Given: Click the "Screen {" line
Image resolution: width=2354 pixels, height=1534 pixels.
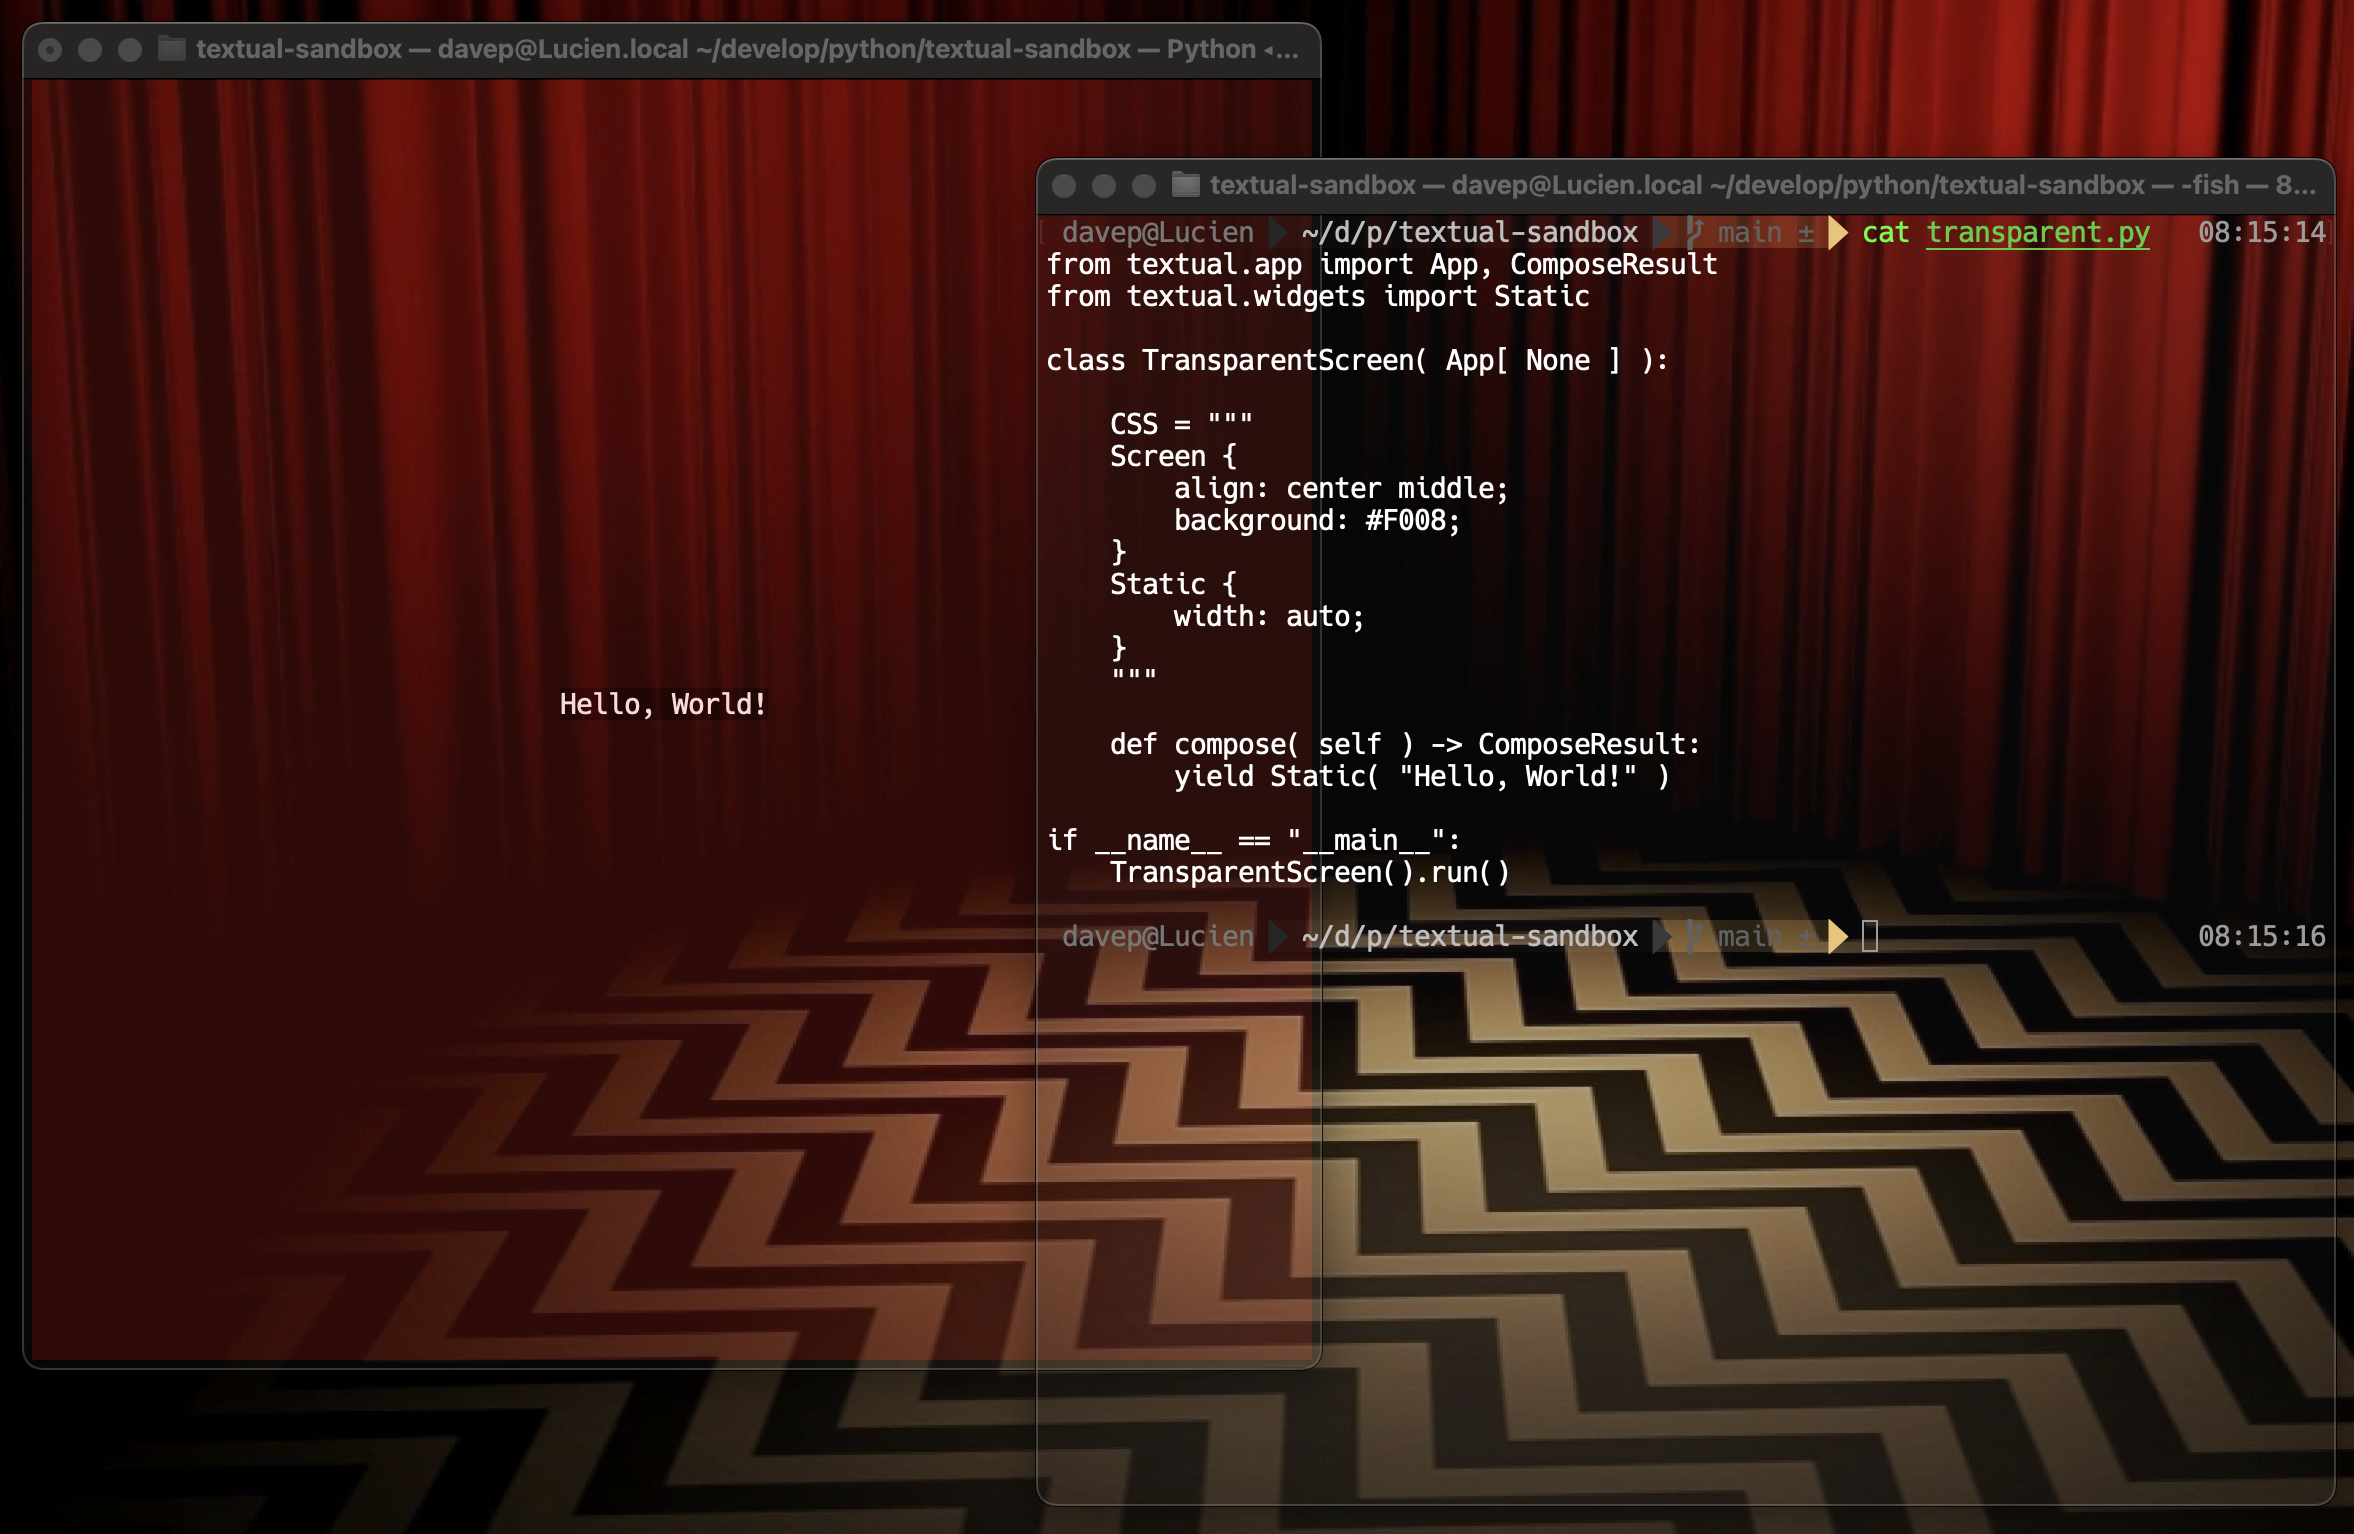Looking at the screenshot, I should click(x=1173, y=457).
